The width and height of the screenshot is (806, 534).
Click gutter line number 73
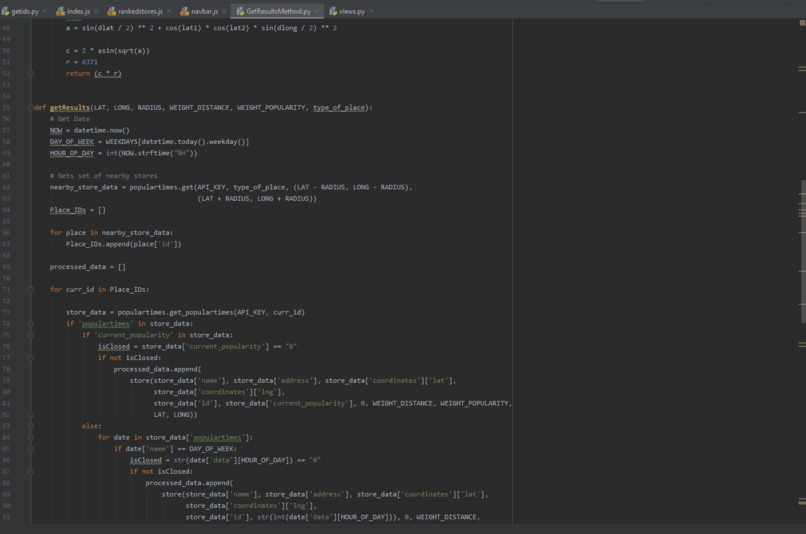tap(6, 312)
